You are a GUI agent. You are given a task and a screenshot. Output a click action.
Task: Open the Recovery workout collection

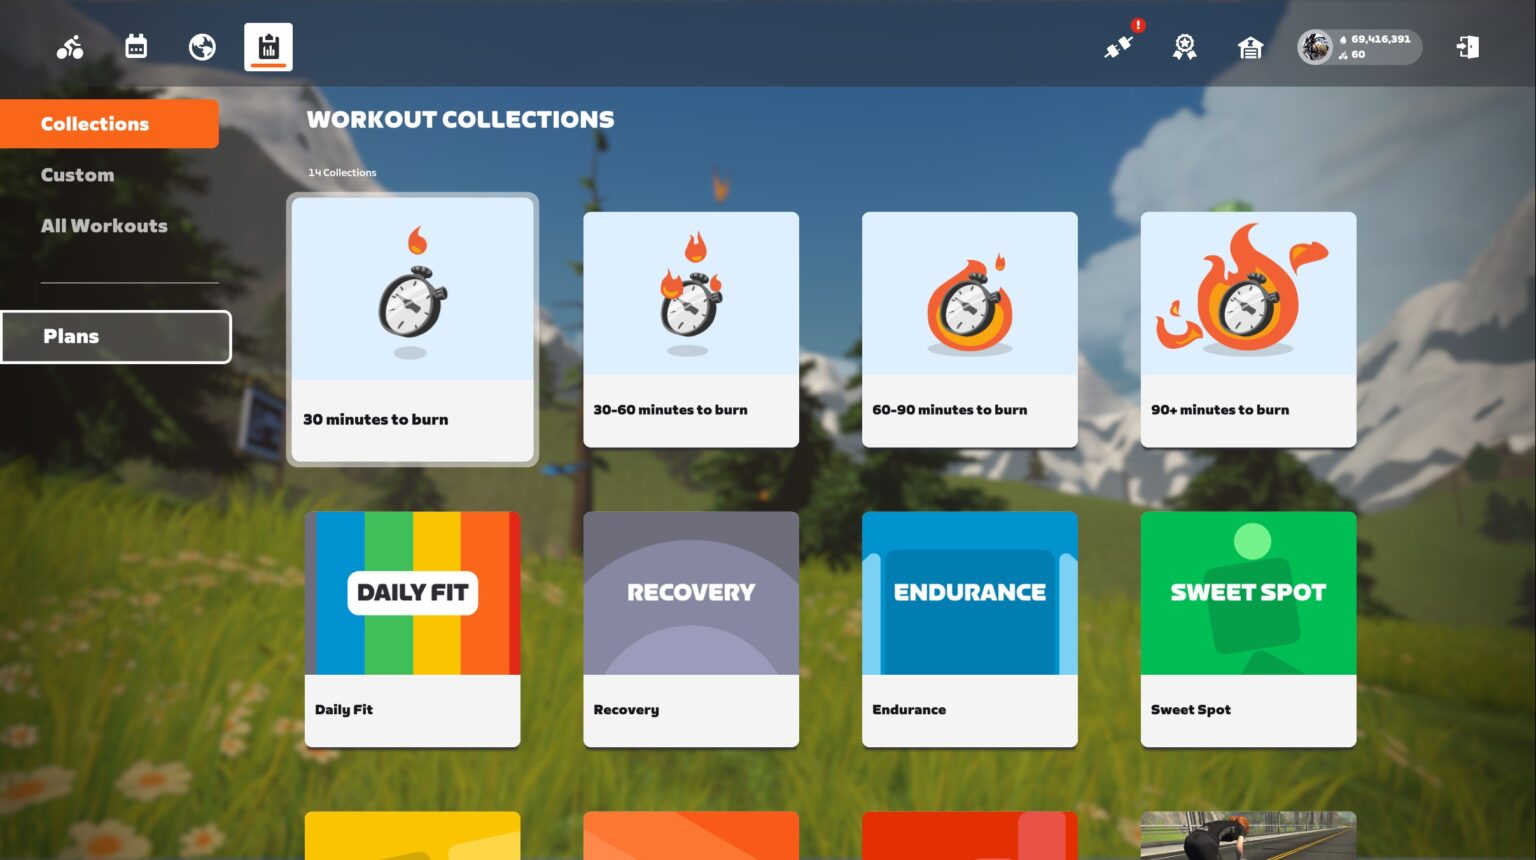tap(690, 629)
